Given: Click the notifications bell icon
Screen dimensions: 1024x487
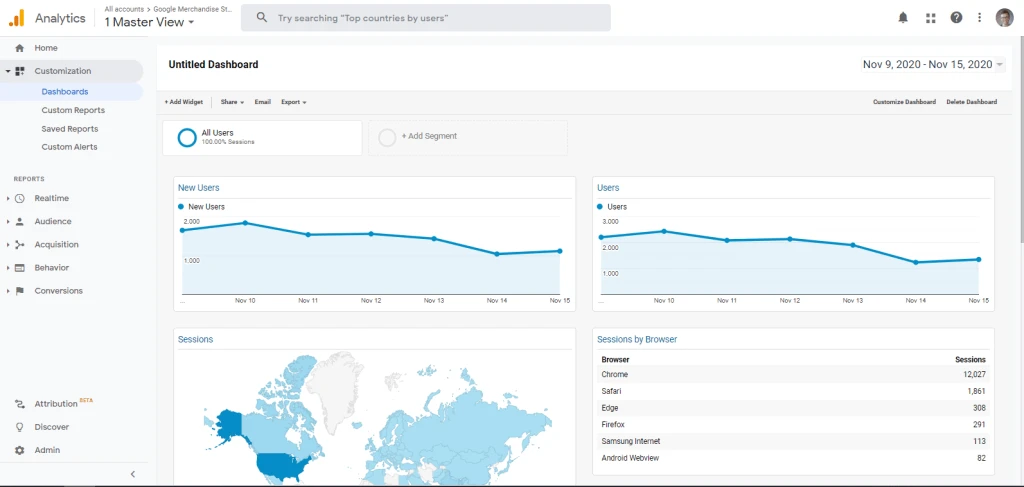Looking at the screenshot, I should tap(903, 18).
